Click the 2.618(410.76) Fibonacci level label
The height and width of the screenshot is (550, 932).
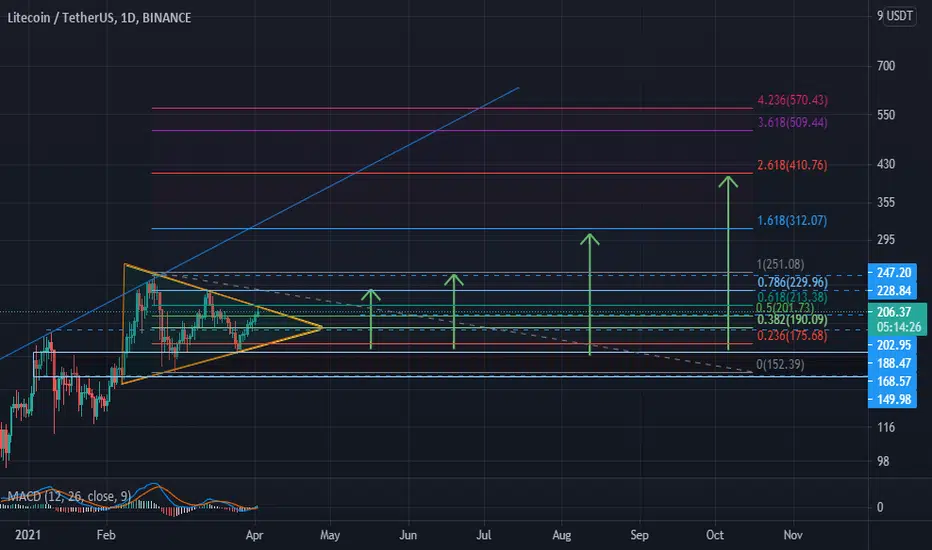(792, 165)
